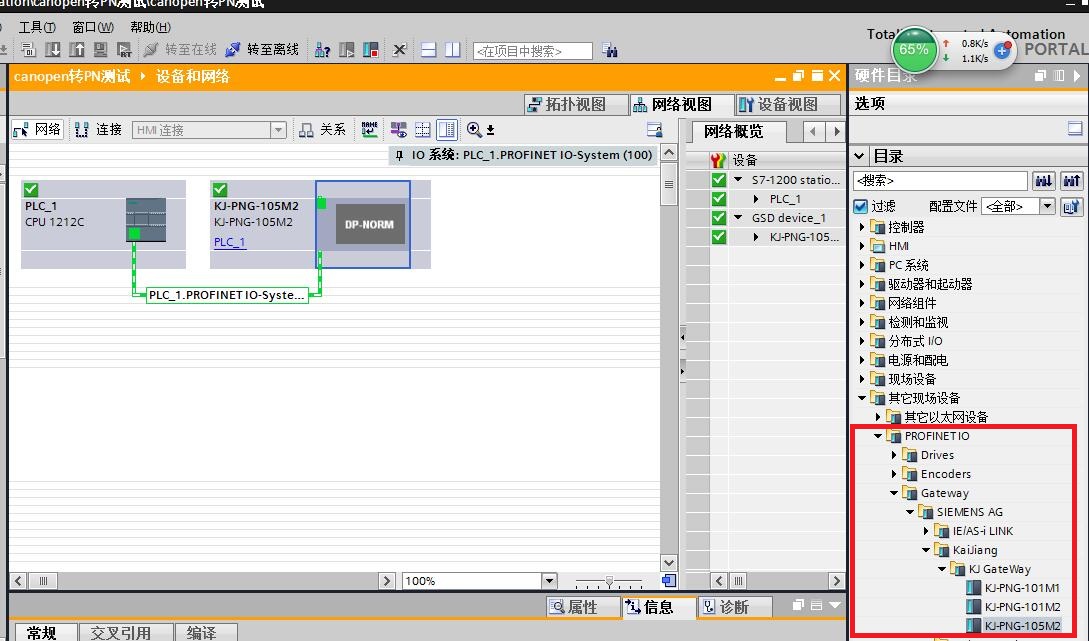Switch to the 设备视图 tab
This screenshot has width=1089, height=641.
778,104
